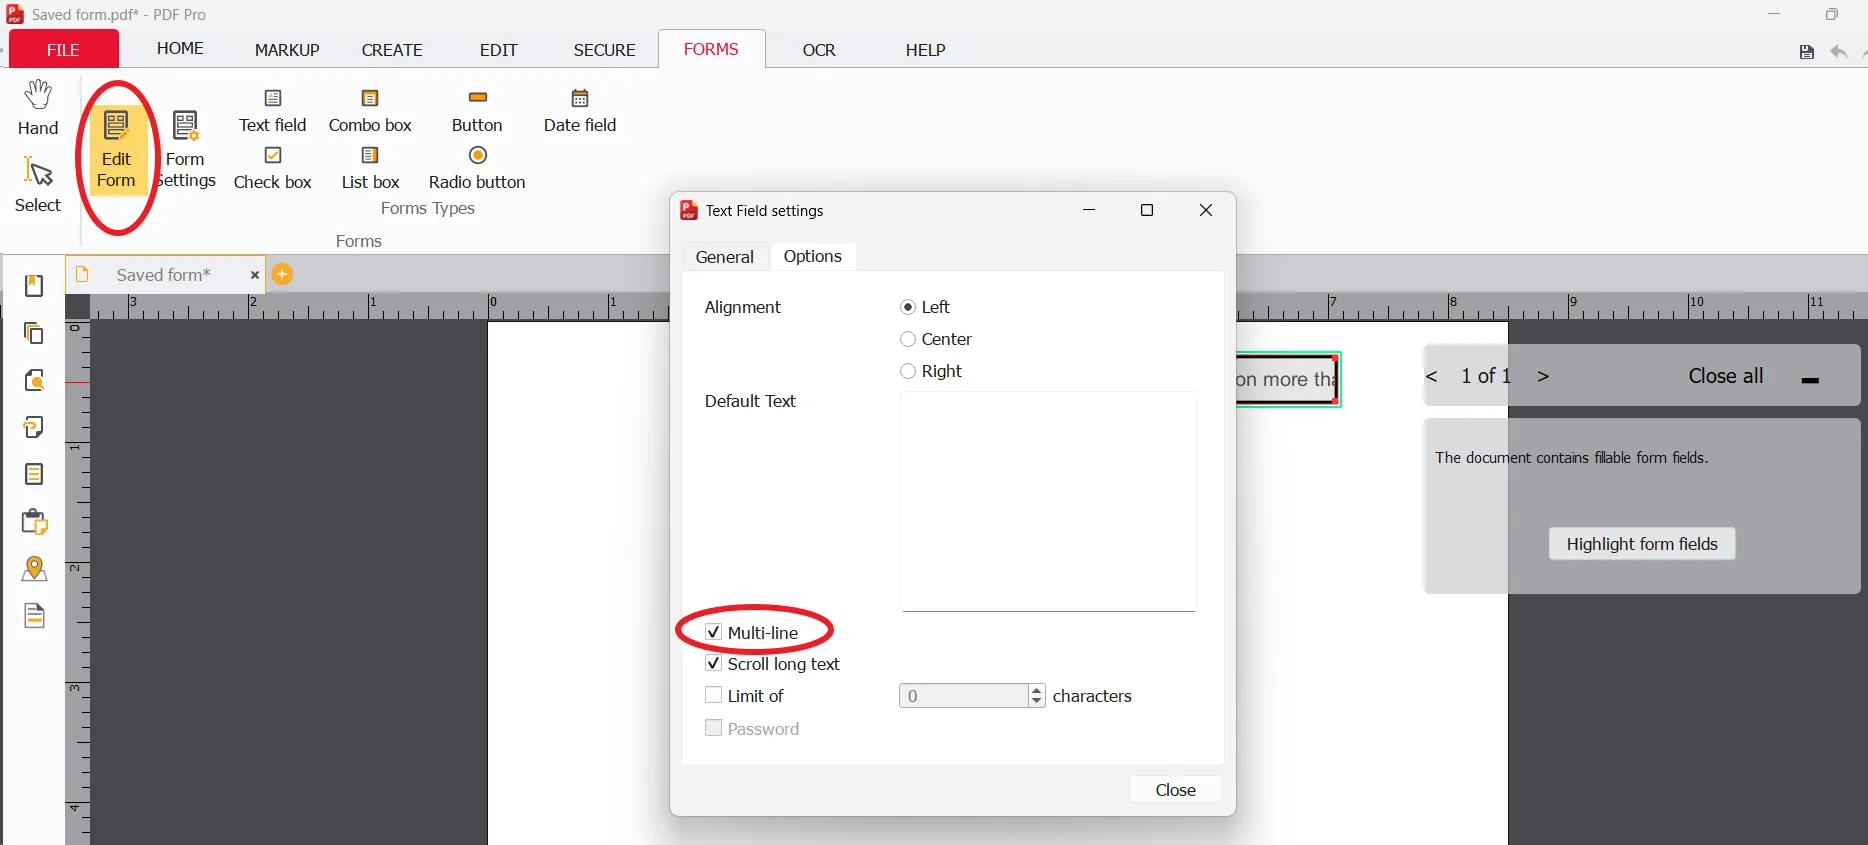Image resolution: width=1868 pixels, height=845 pixels.
Task: Add a Button form element
Action: pyautogui.click(x=477, y=111)
